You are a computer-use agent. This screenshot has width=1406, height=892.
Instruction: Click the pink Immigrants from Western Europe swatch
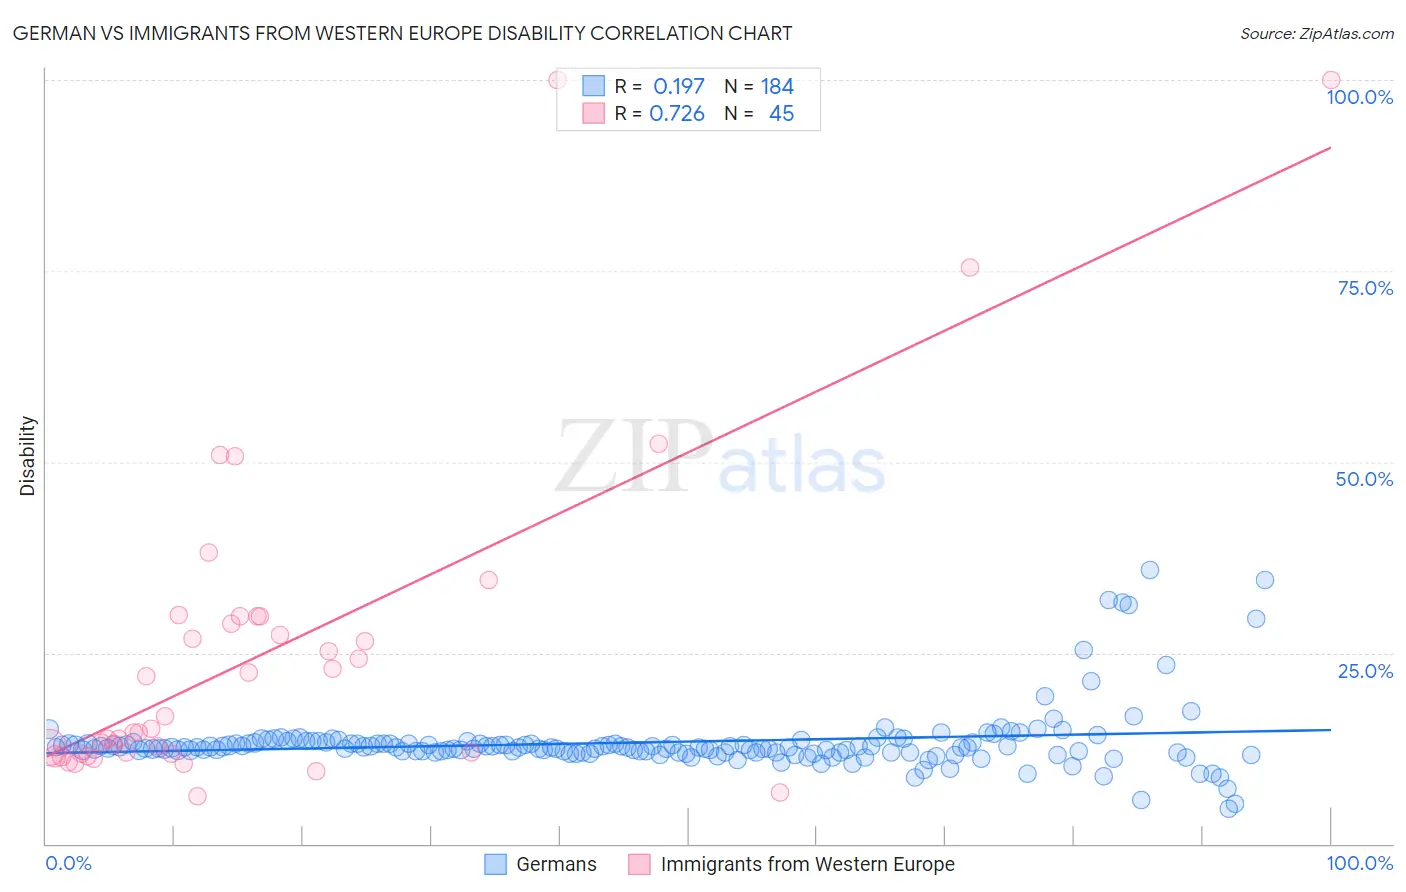click(639, 864)
